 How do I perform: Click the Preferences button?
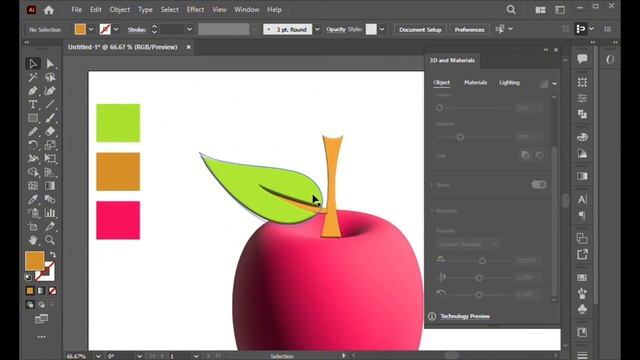469,29
